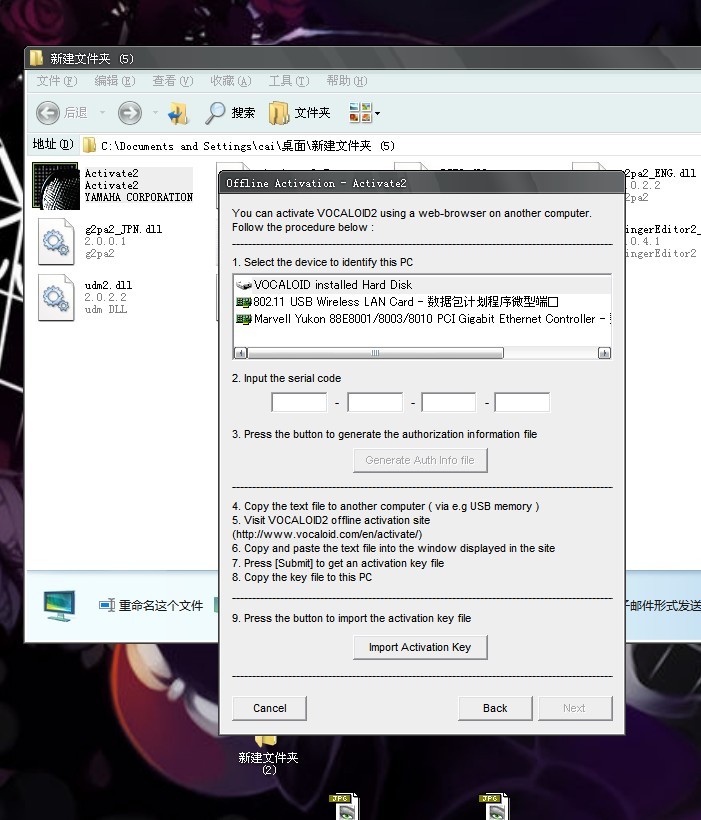The height and width of the screenshot is (820, 701).
Task: Open the Views icon in toolbar
Action: 360,112
